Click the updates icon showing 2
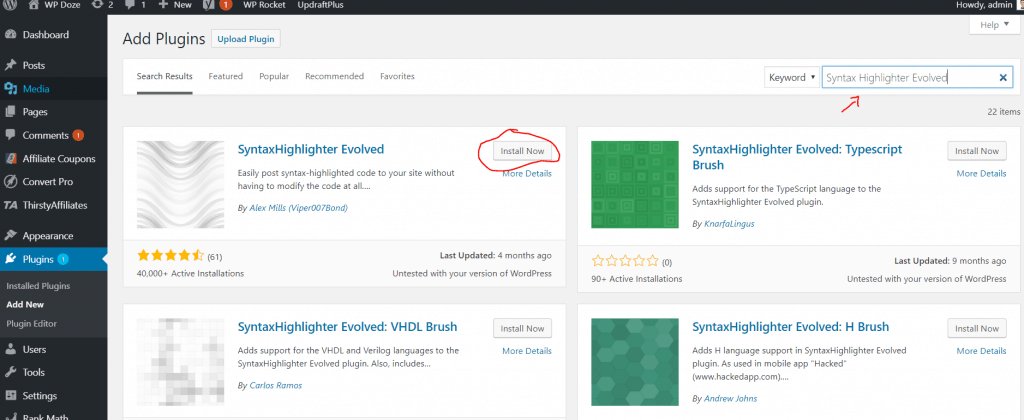The image size is (1024, 420). 98,5
